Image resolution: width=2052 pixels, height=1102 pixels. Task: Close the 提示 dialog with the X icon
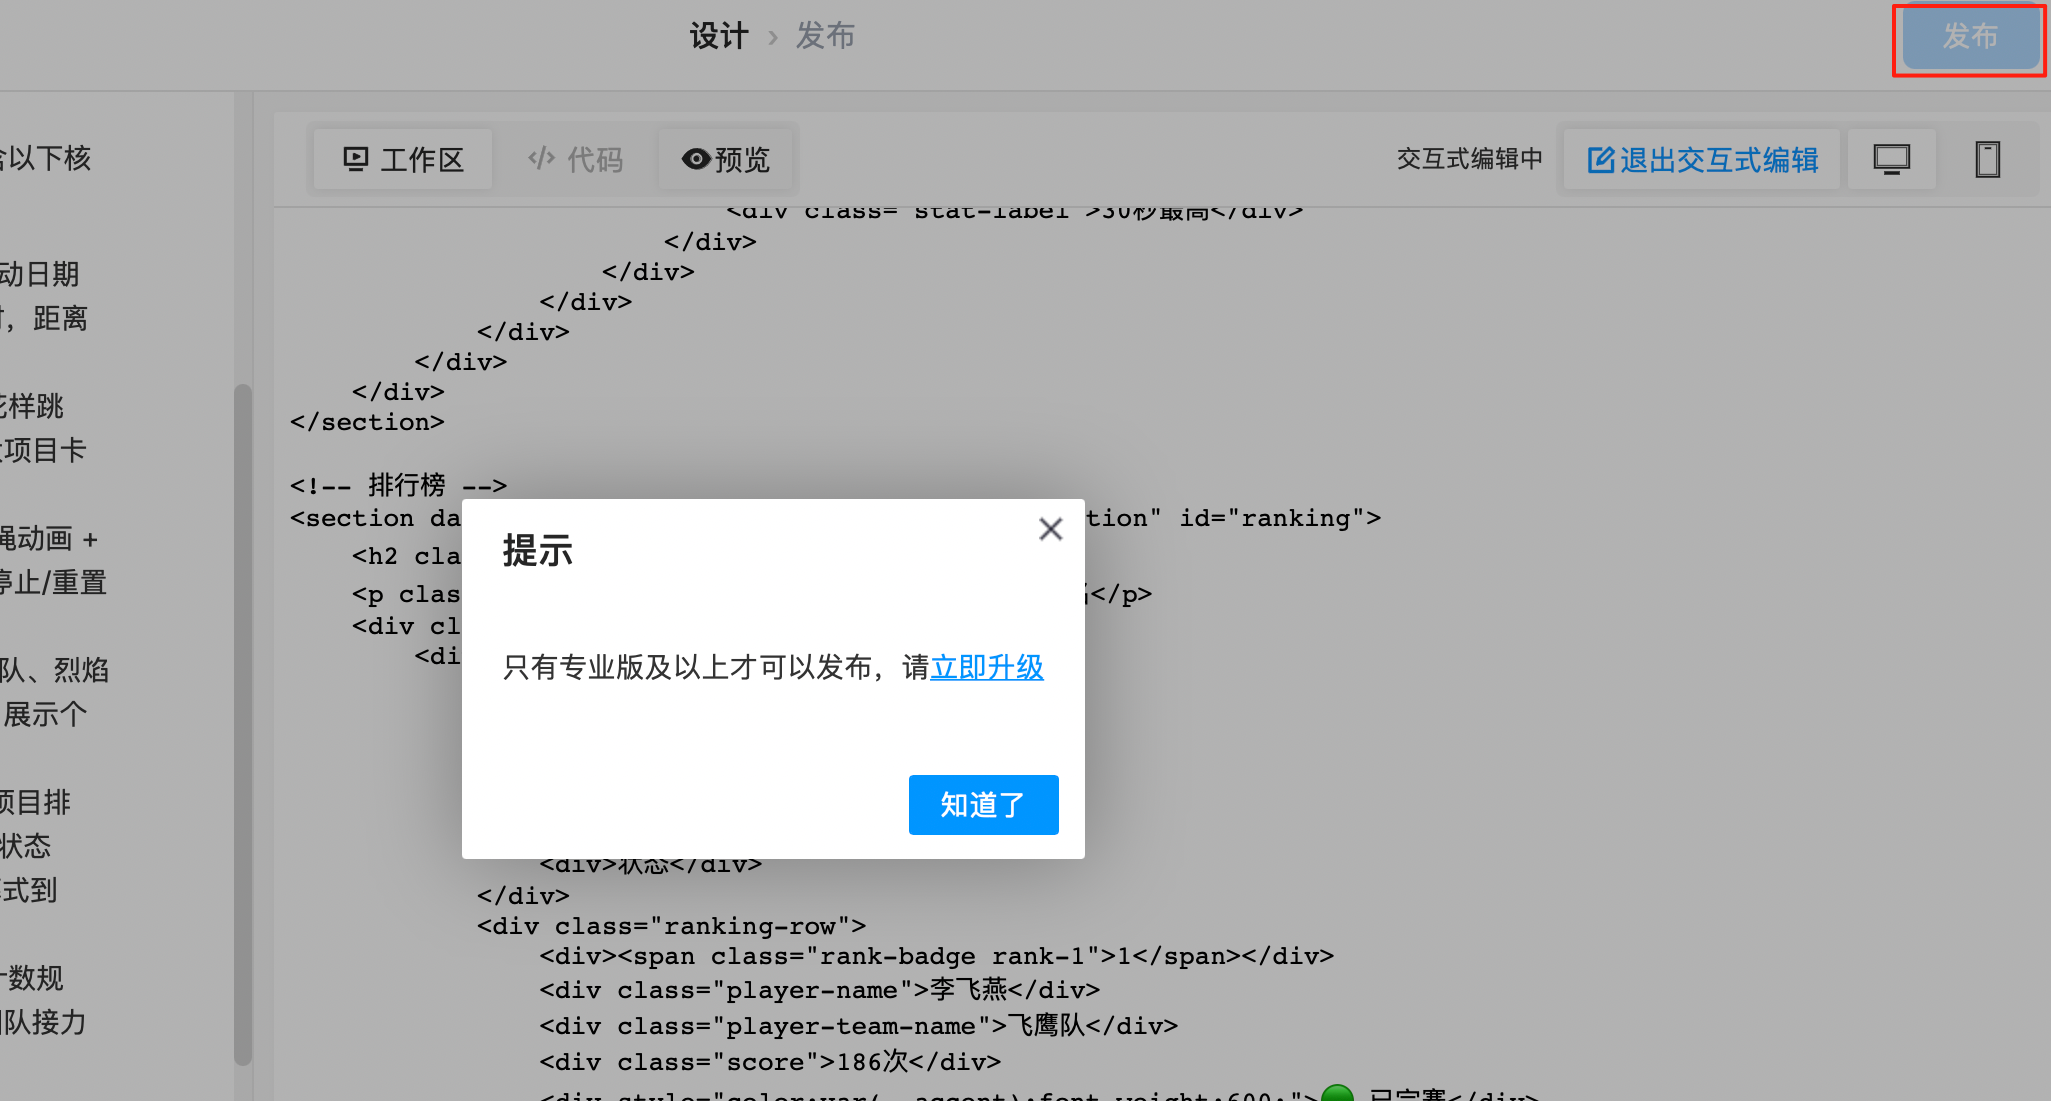[1050, 529]
